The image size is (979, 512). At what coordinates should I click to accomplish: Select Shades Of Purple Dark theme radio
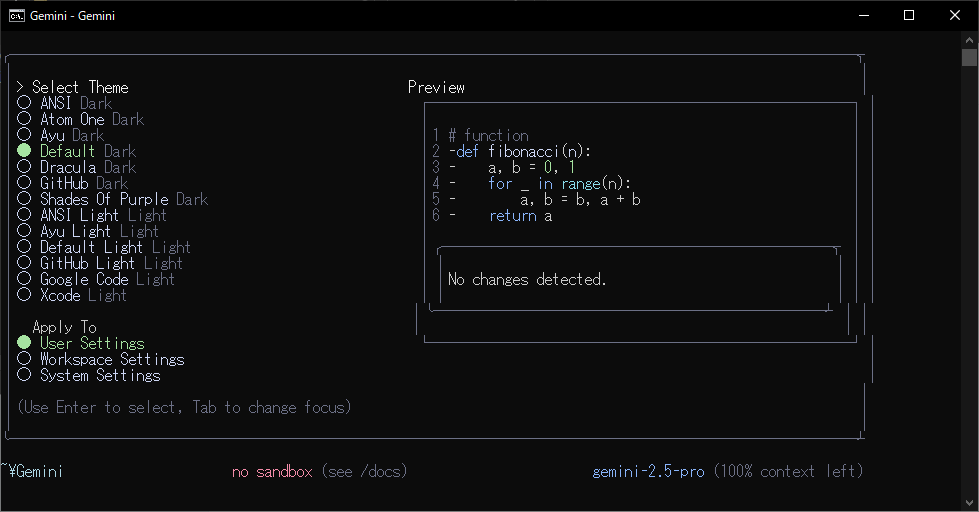[24, 199]
